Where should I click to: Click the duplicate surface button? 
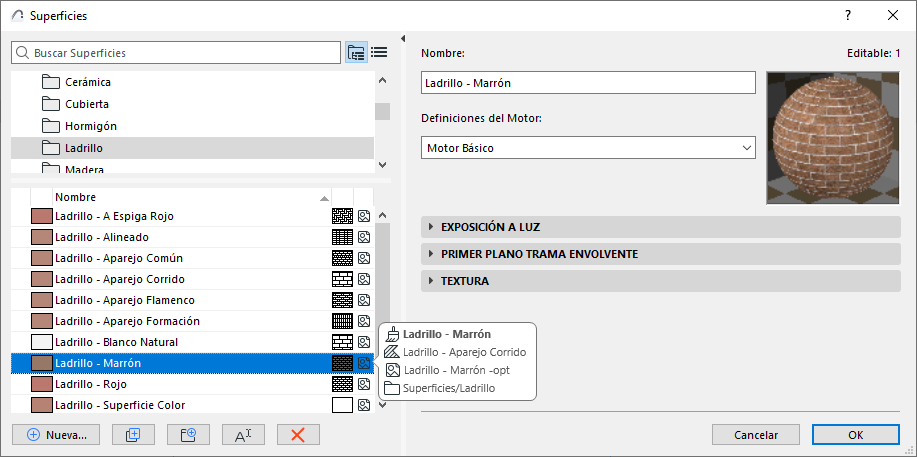pos(127,434)
